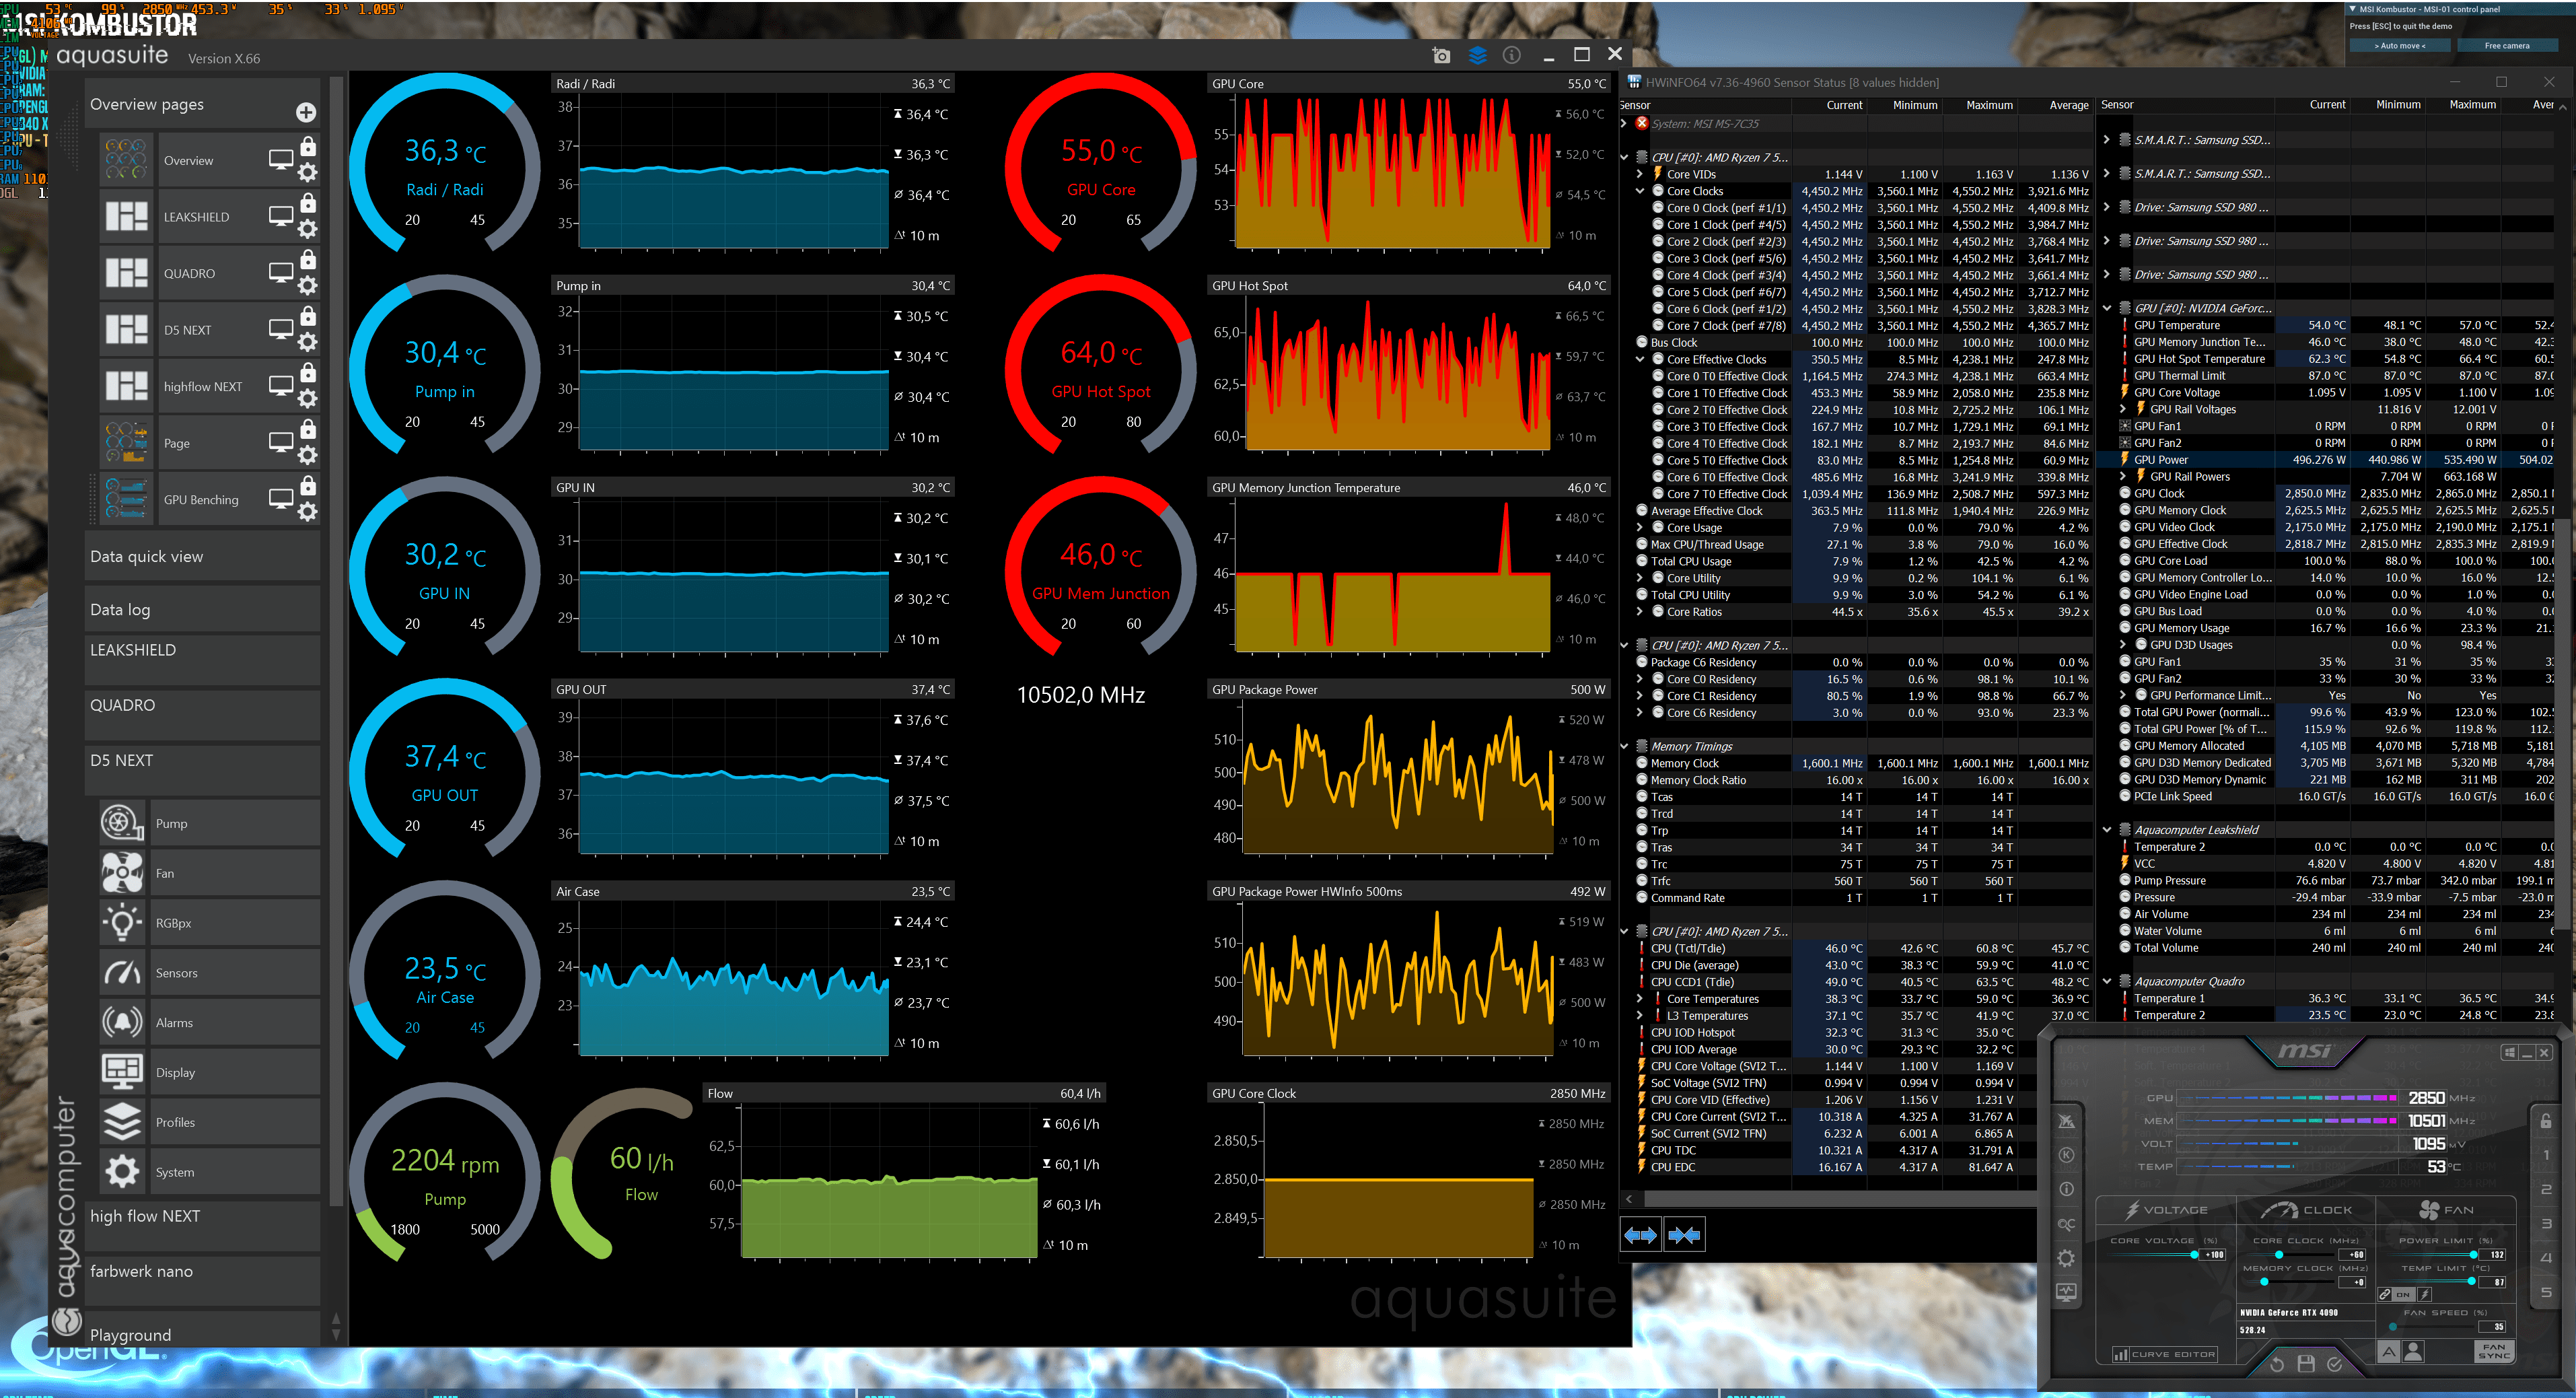Click Afterburner user-defined fan profile button

2413,1352
